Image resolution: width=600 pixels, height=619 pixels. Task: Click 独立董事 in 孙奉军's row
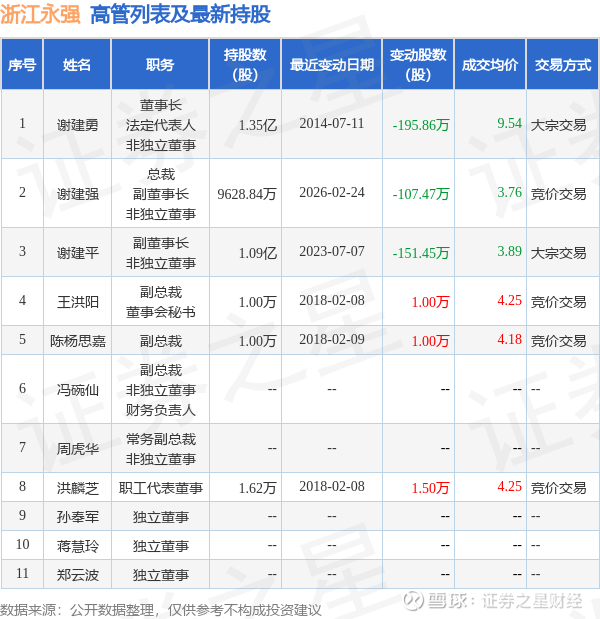point(161,517)
